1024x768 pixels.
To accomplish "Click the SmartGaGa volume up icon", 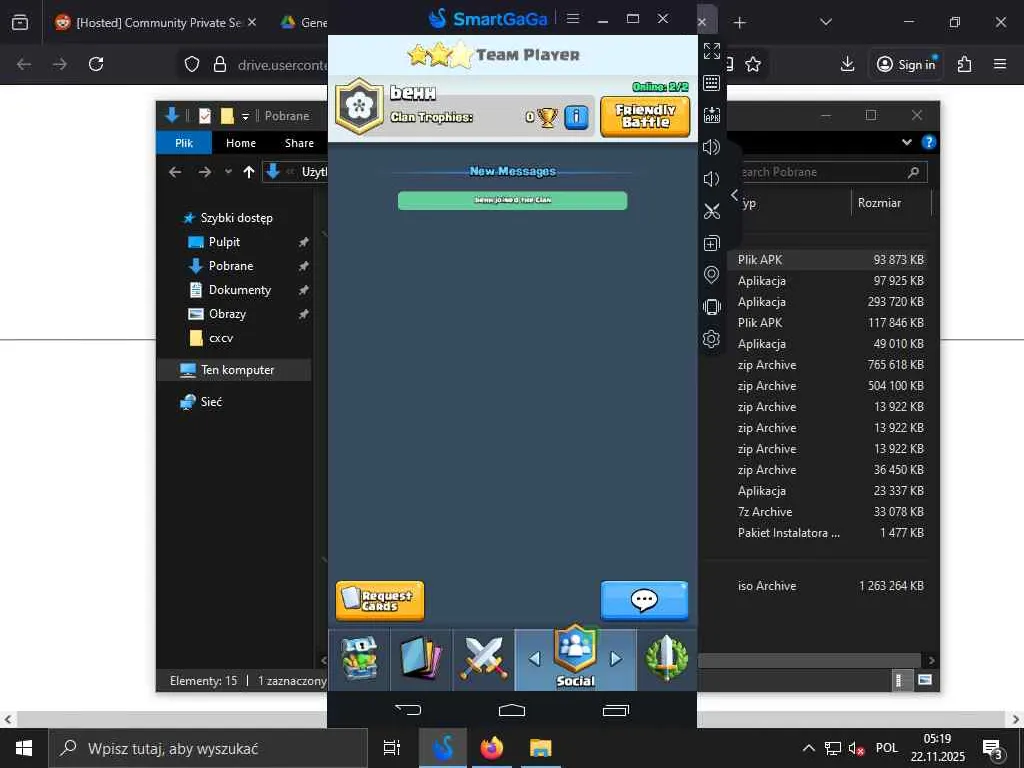I will click(712, 147).
